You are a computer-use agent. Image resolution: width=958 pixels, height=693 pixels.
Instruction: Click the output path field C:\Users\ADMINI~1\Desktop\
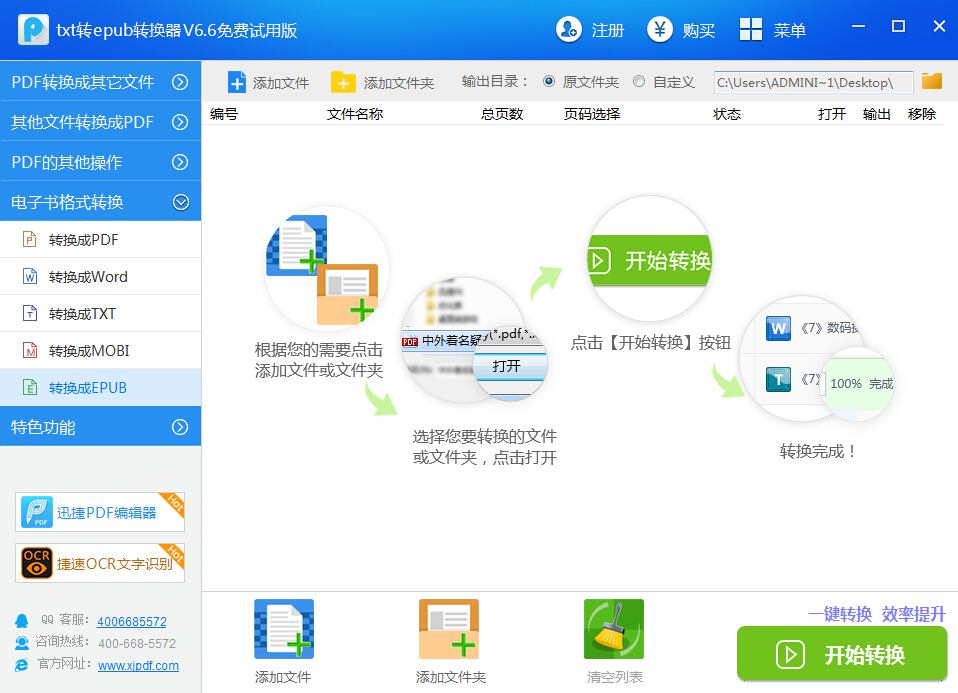[813, 82]
